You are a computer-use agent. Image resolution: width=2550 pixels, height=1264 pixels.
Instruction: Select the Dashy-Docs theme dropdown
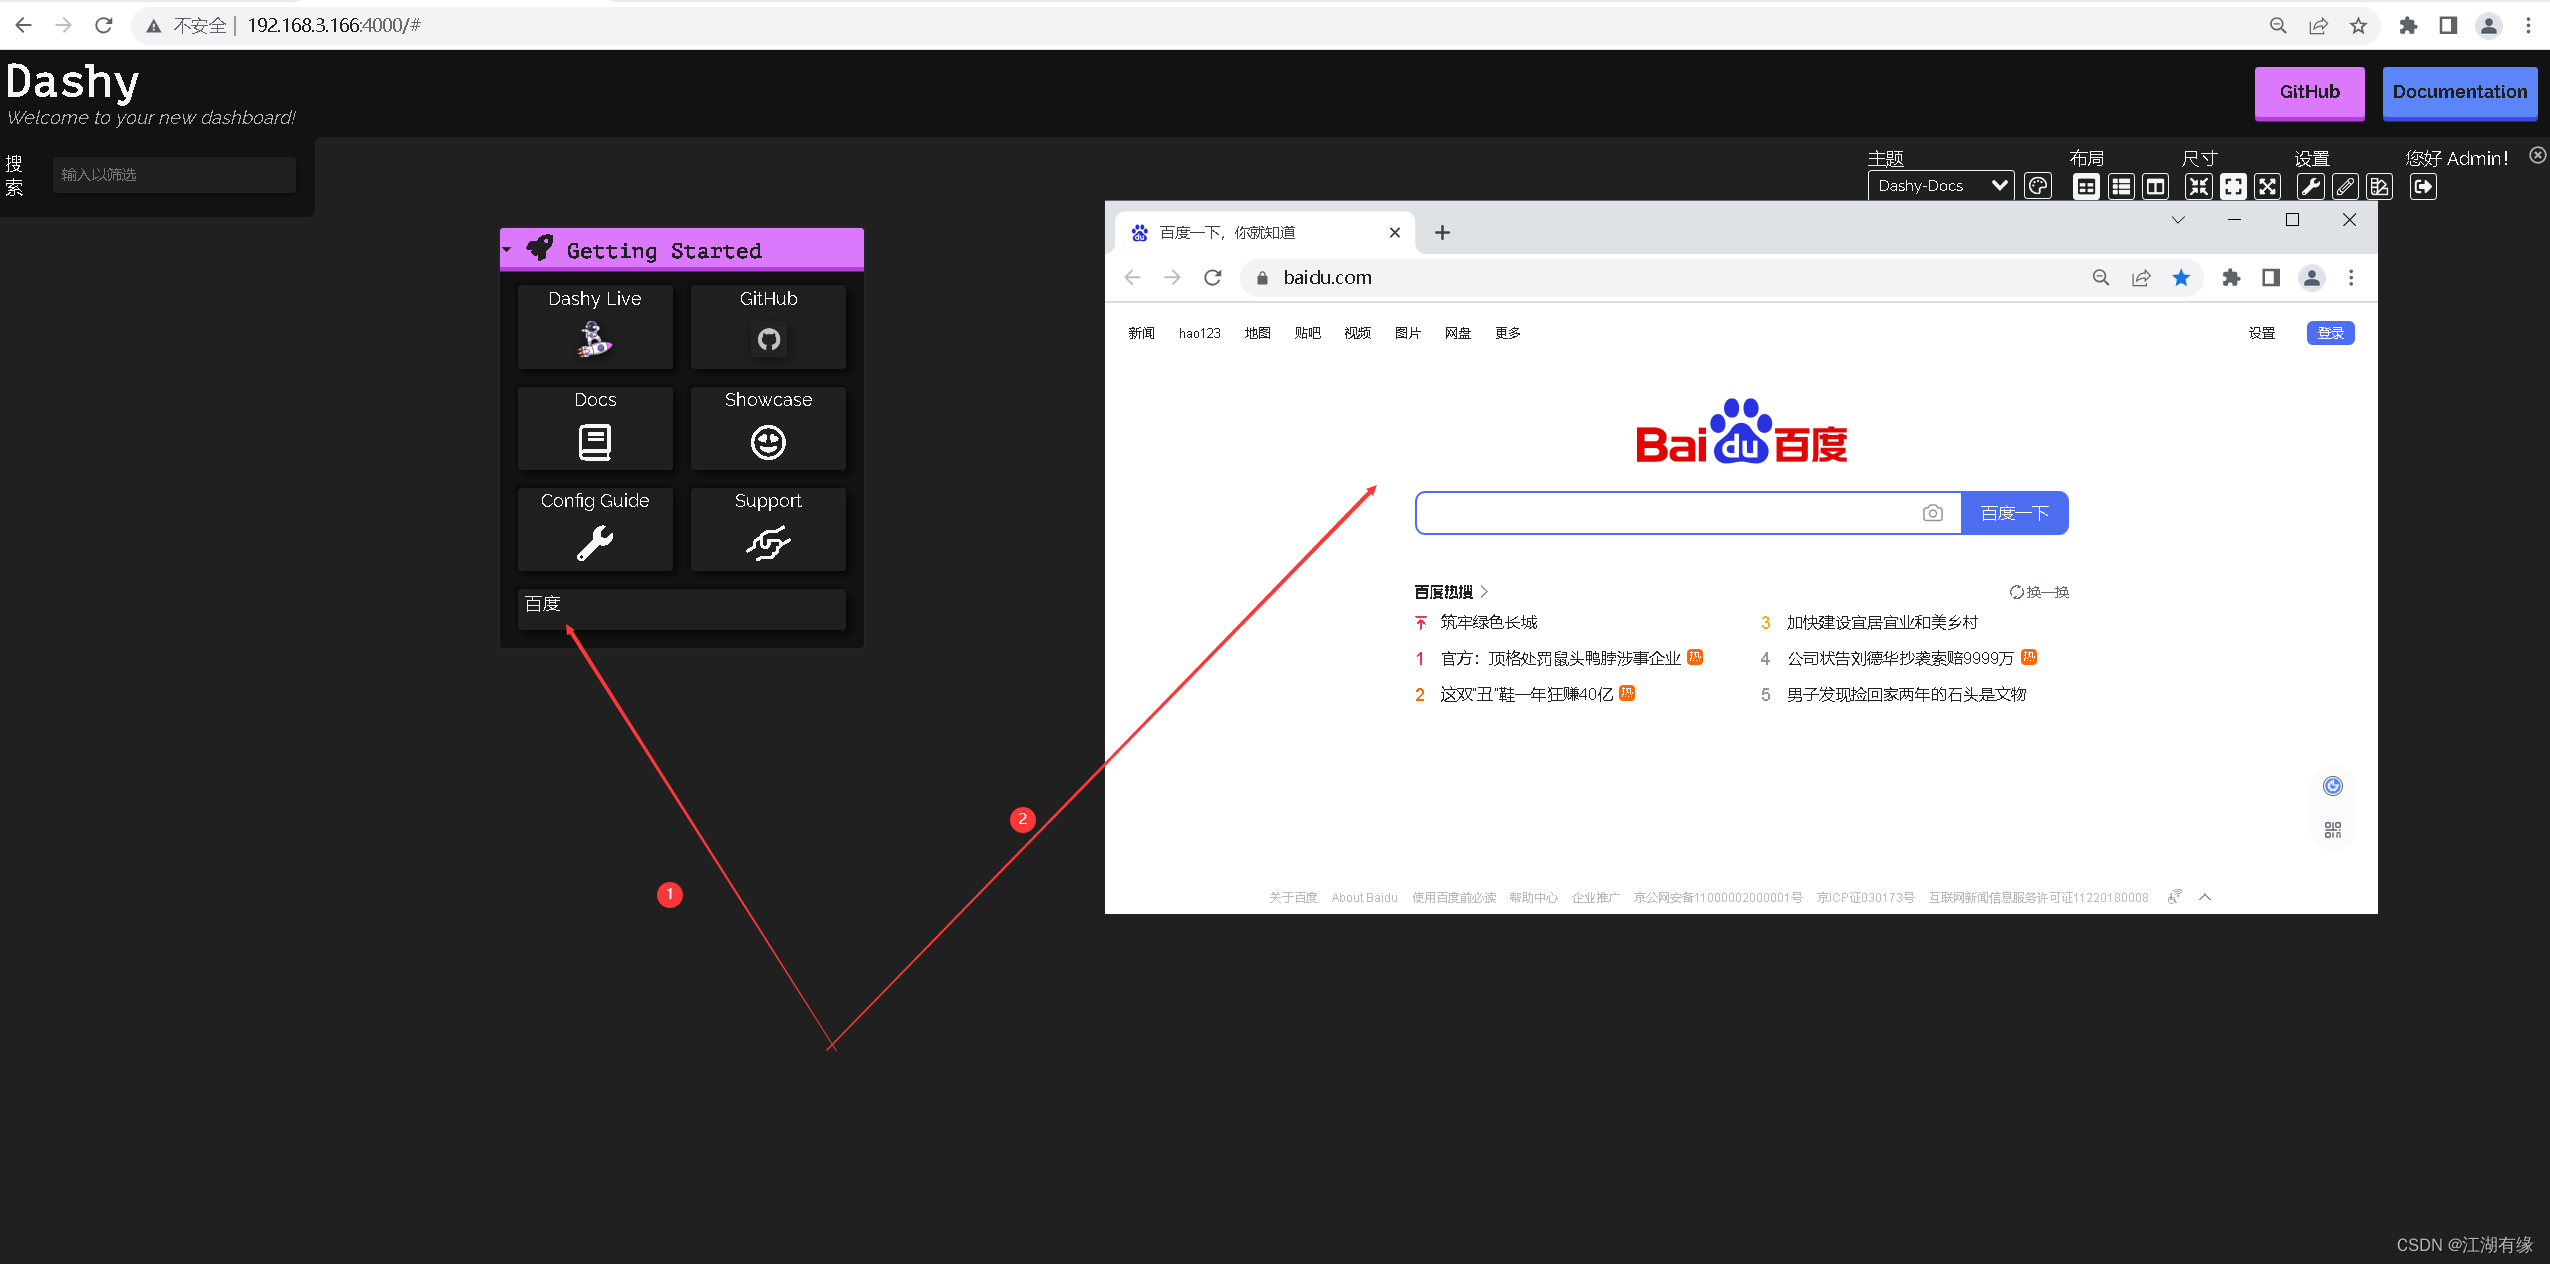click(x=1939, y=185)
